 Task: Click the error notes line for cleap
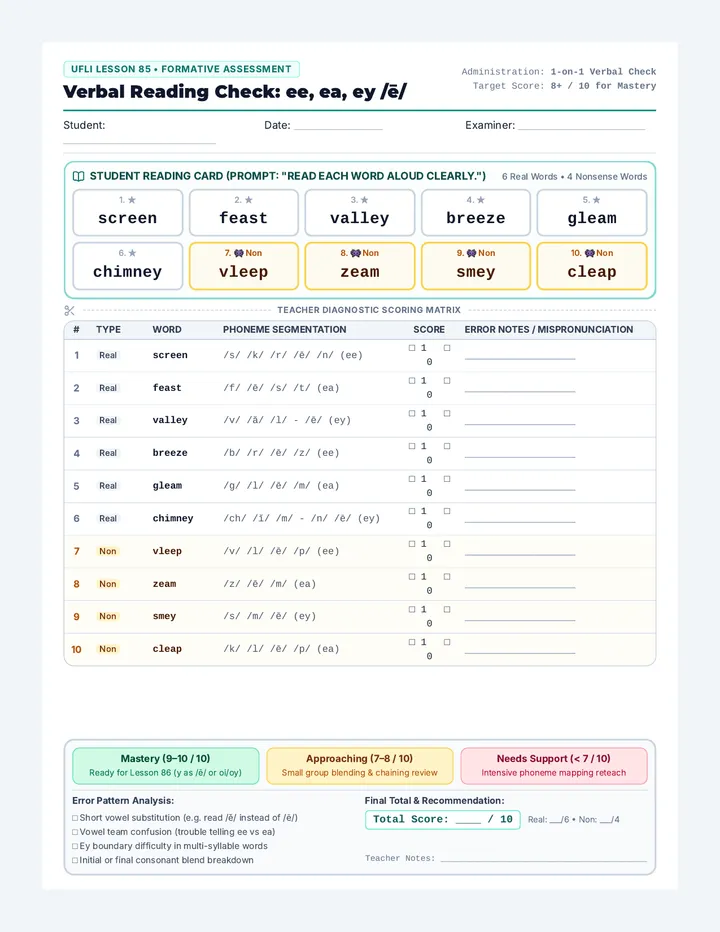(520, 653)
